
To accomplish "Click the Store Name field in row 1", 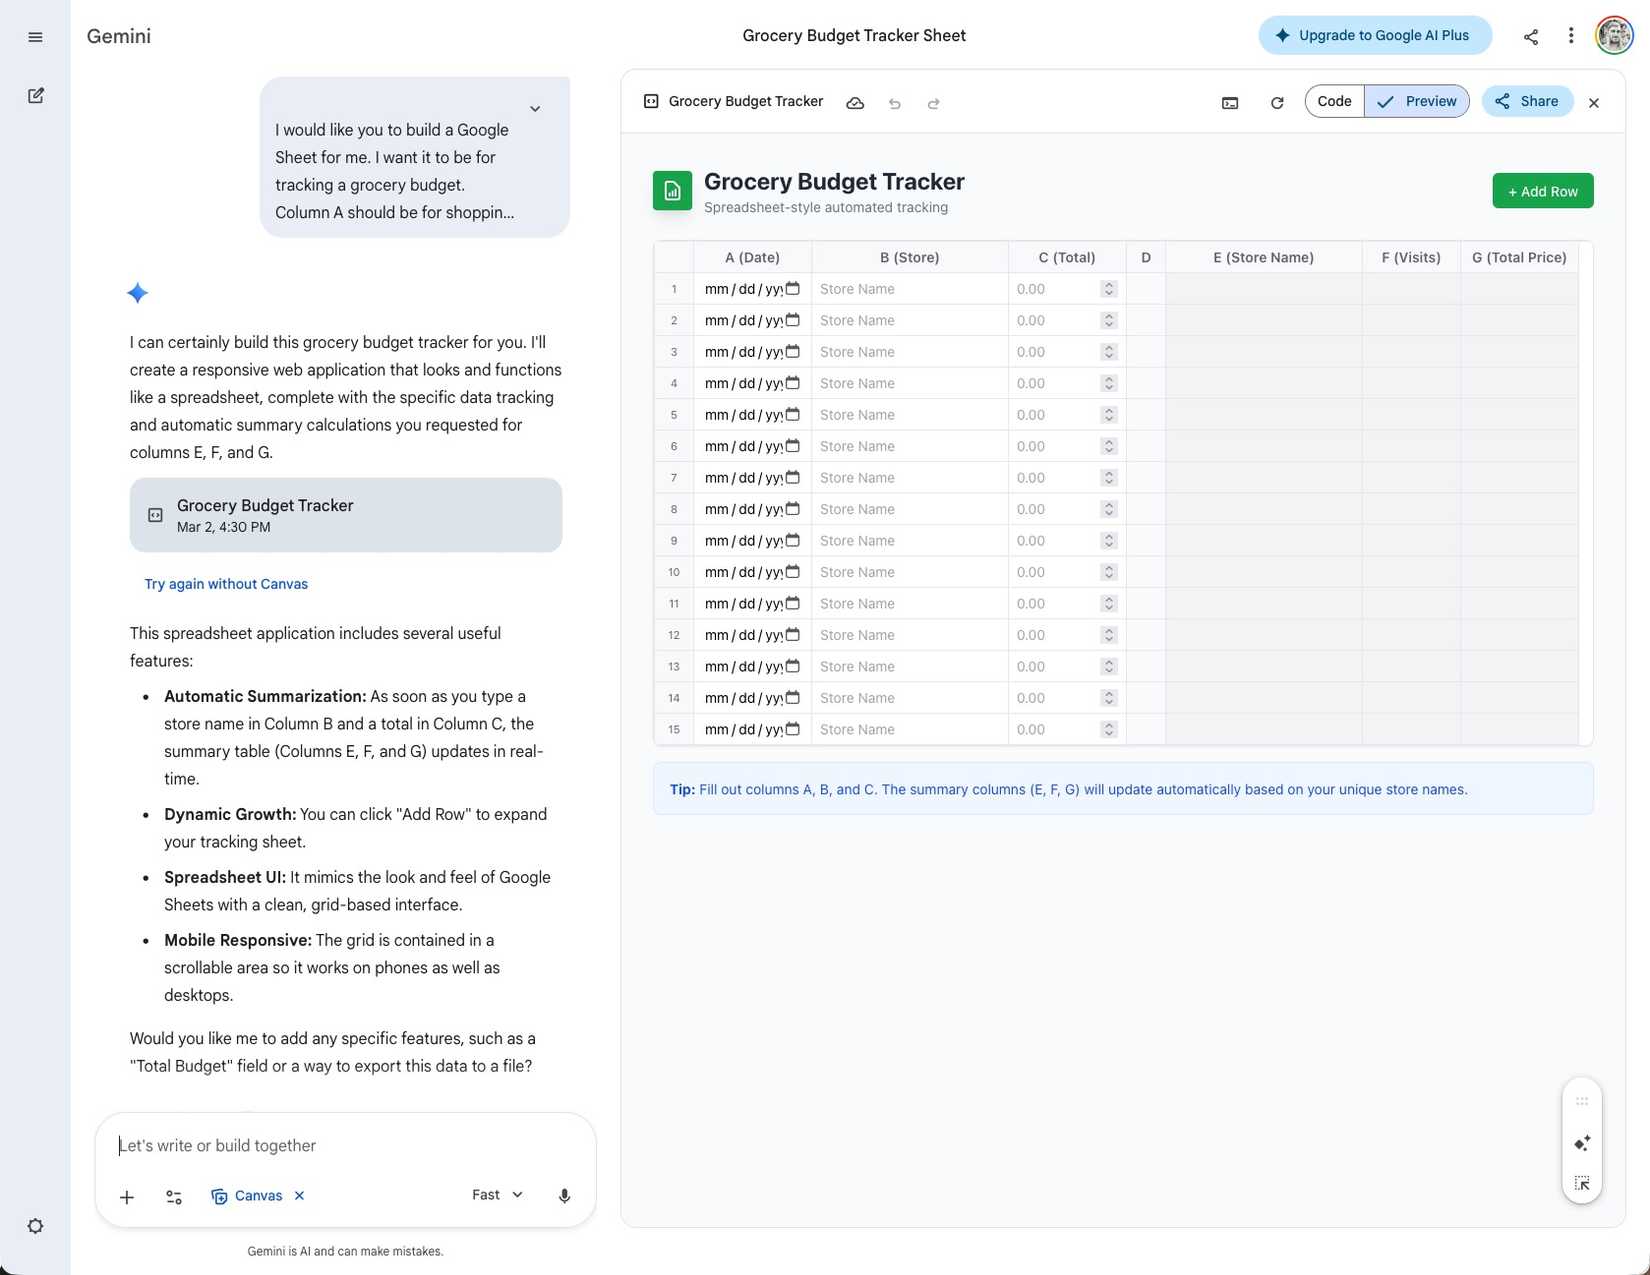I will pyautogui.click(x=910, y=289).
